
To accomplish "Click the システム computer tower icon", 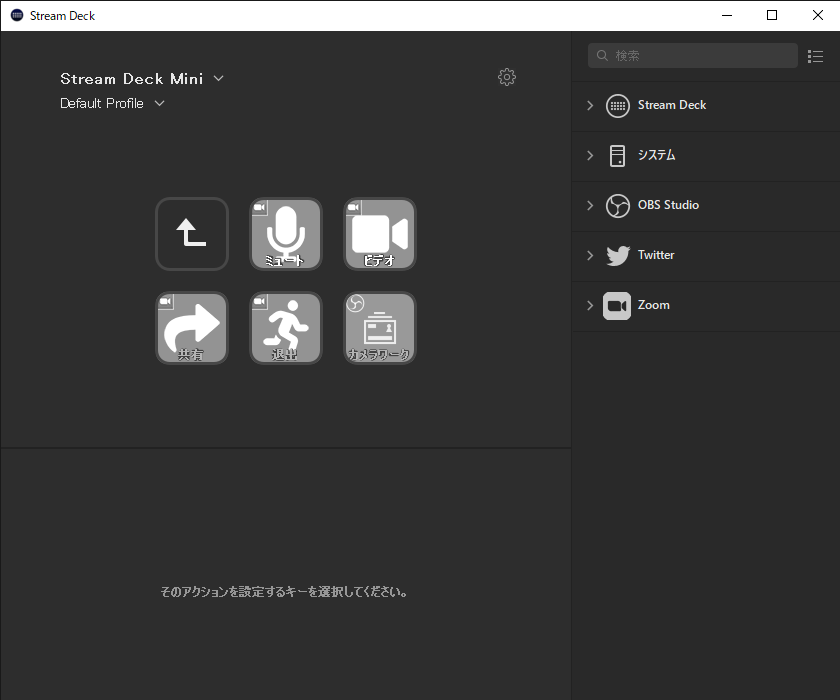I will (x=617, y=156).
